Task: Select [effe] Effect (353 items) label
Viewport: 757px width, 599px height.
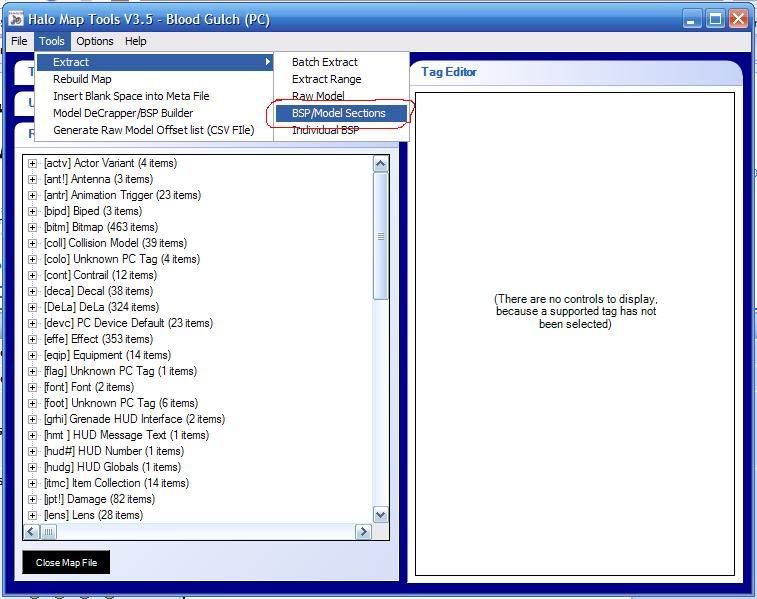Action: point(98,339)
